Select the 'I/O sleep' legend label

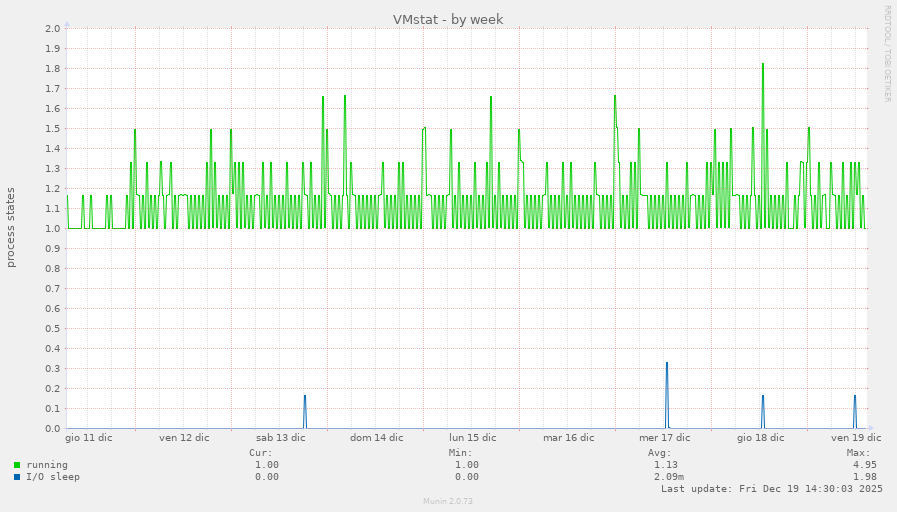(53, 477)
